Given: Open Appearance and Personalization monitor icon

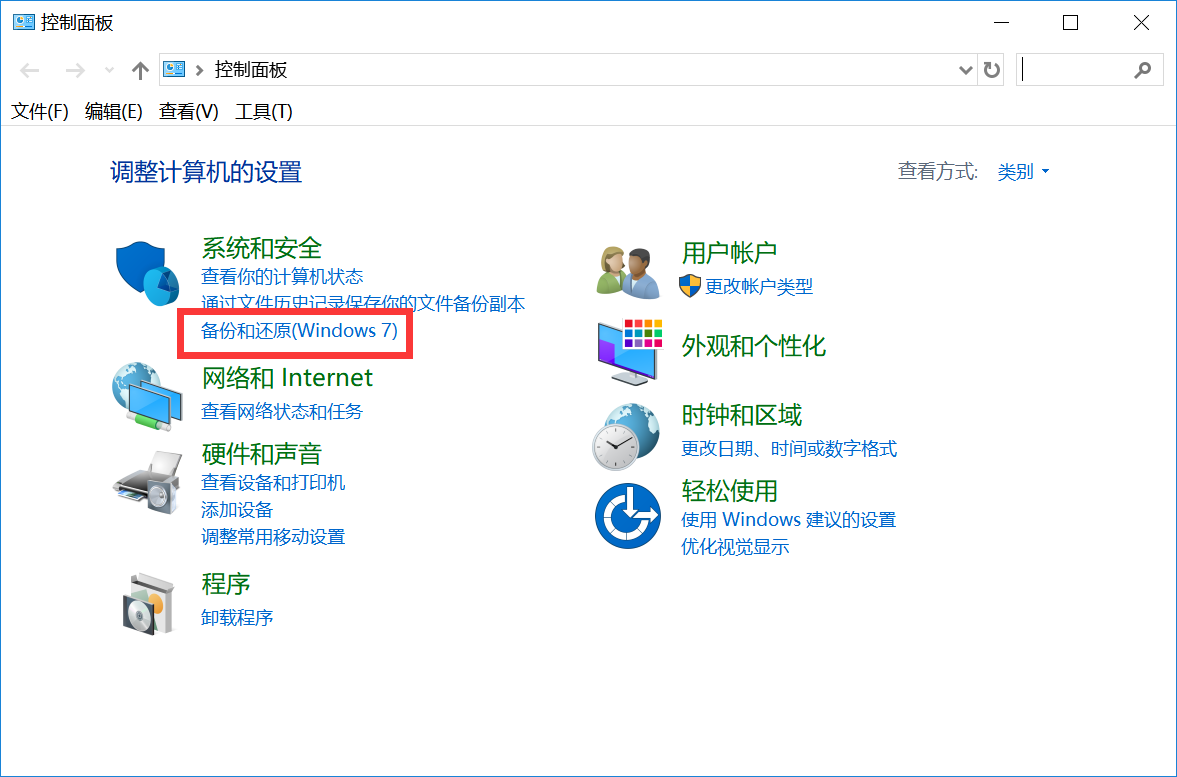Looking at the screenshot, I should tap(628, 352).
